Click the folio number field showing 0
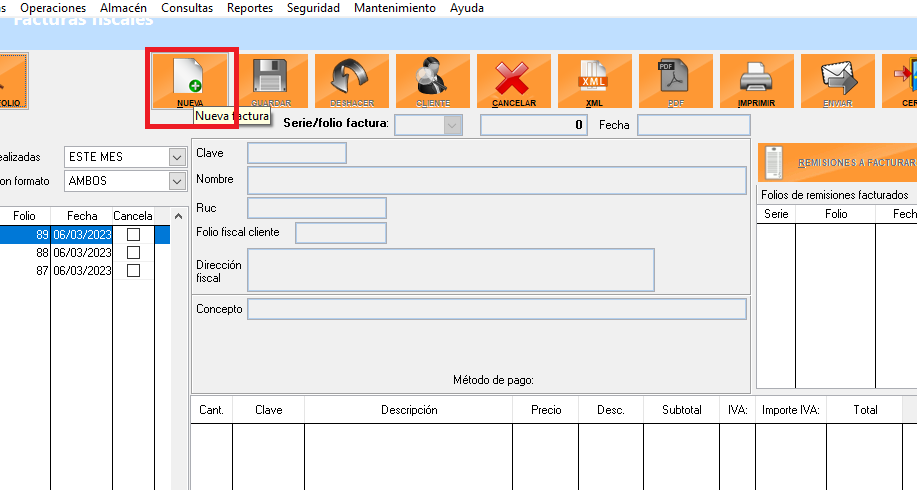 534,125
